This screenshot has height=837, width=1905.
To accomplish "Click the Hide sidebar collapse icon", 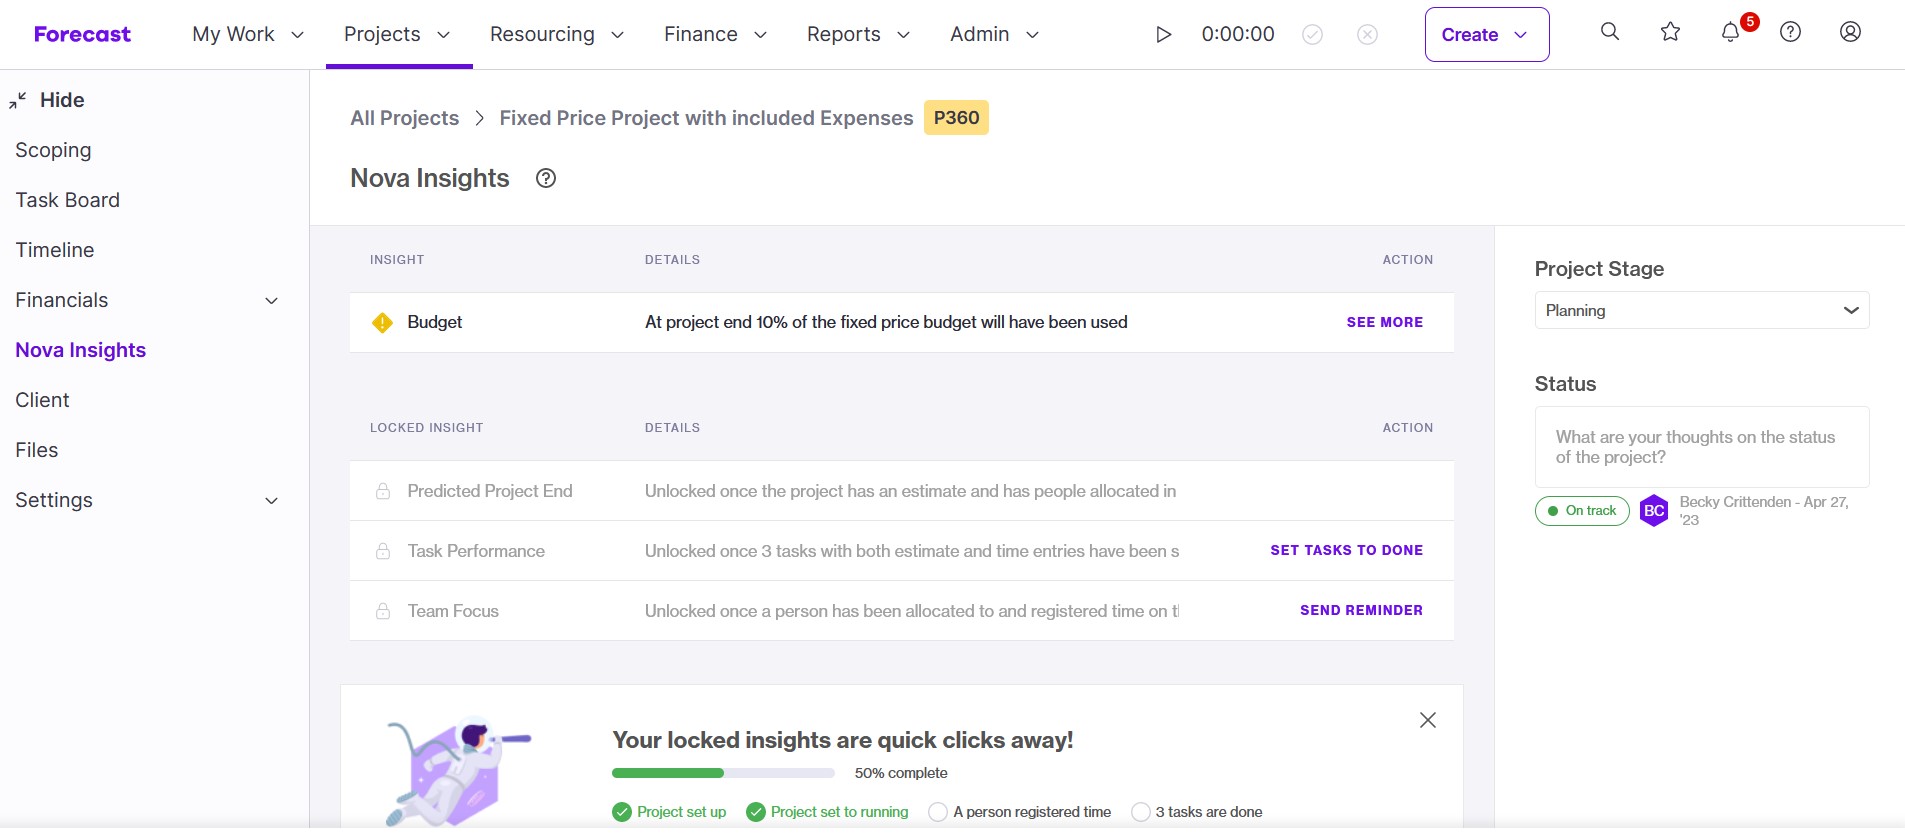I will (x=18, y=100).
